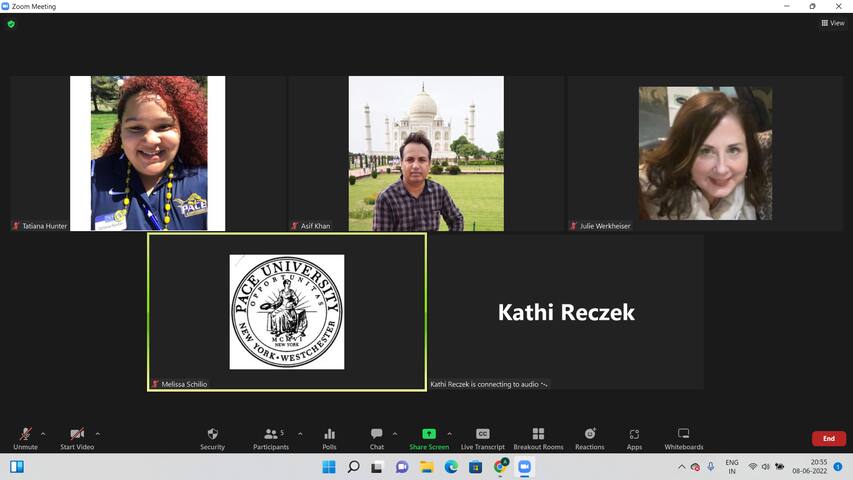
Task: Open Zoom Apps
Action: 634,438
